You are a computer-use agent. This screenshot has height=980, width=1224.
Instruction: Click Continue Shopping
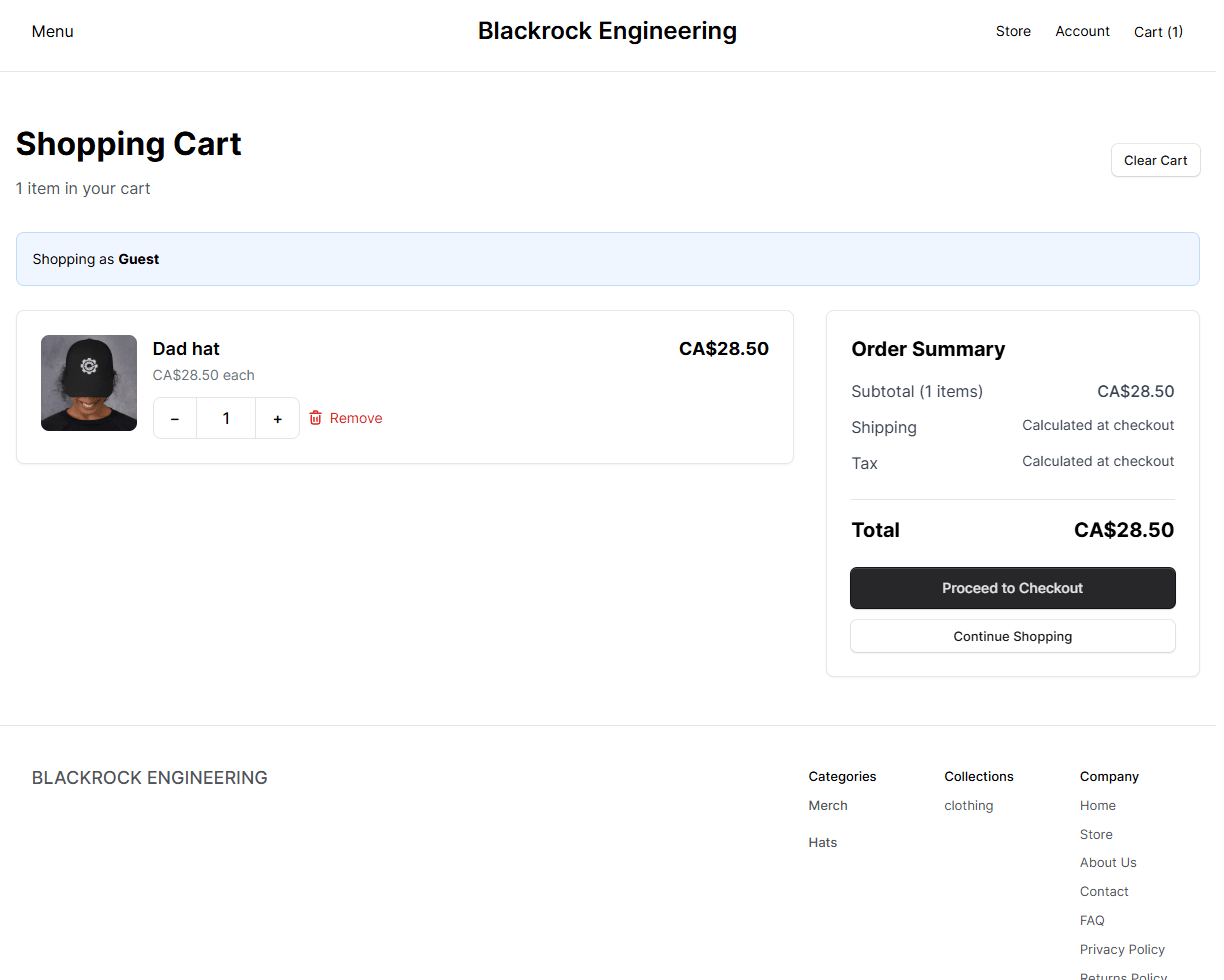click(1012, 636)
